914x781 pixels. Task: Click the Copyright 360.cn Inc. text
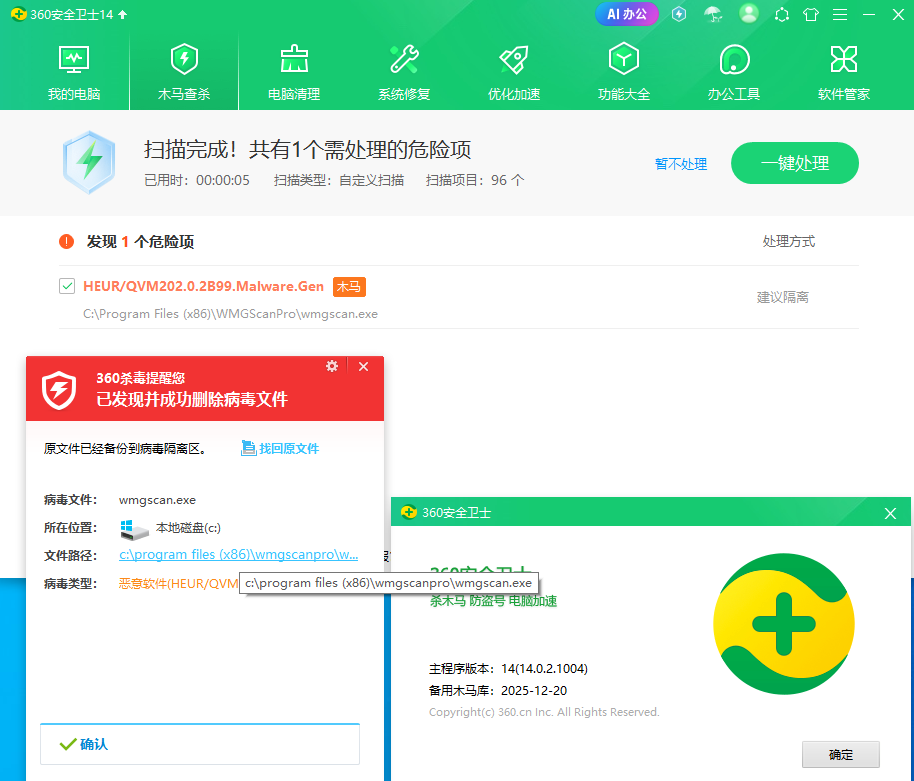pos(544,712)
